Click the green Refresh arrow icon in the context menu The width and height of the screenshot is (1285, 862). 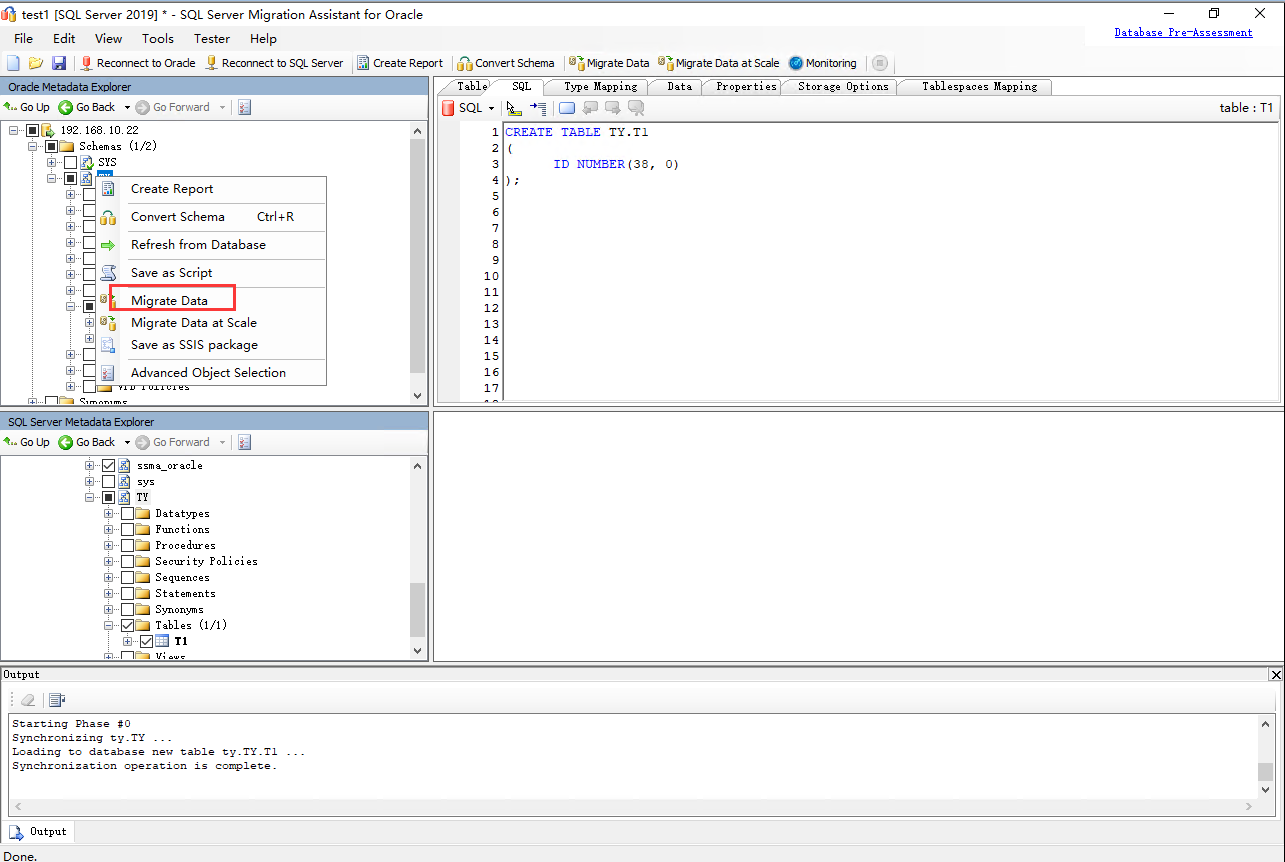click(x=108, y=245)
